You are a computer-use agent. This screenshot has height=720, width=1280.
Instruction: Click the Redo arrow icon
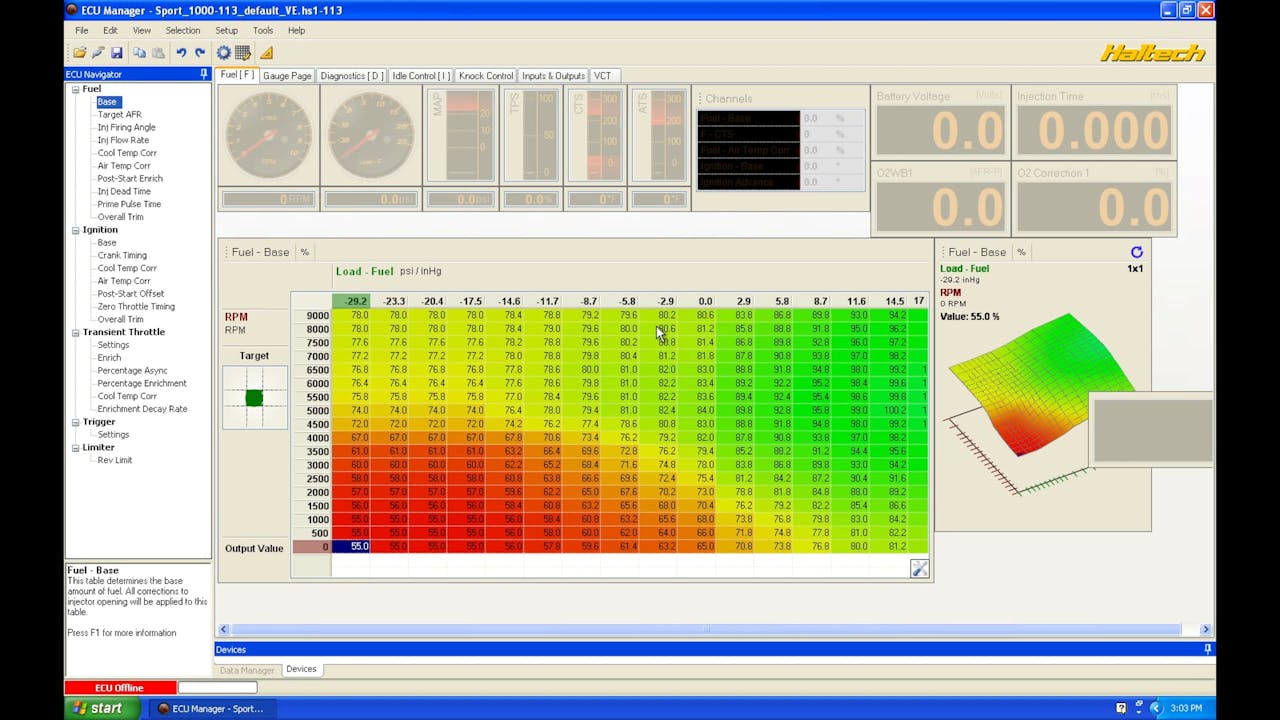(201, 52)
